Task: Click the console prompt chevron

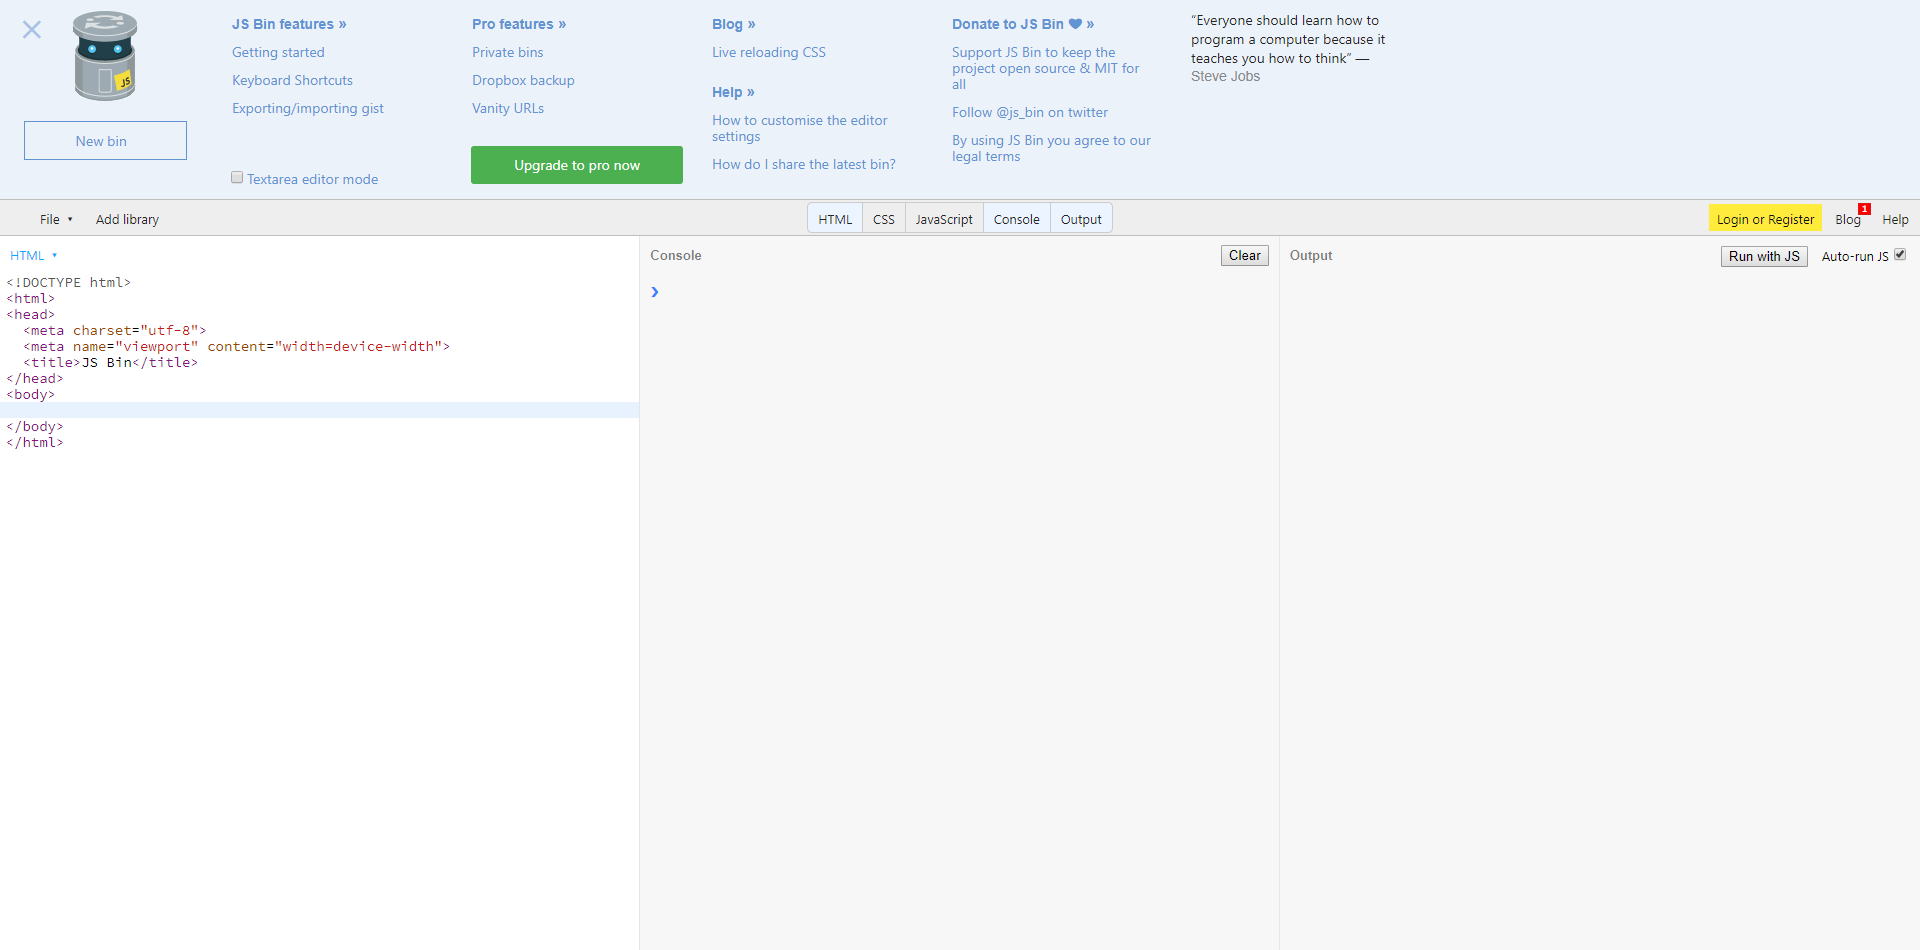Action: click(x=655, y=292)
